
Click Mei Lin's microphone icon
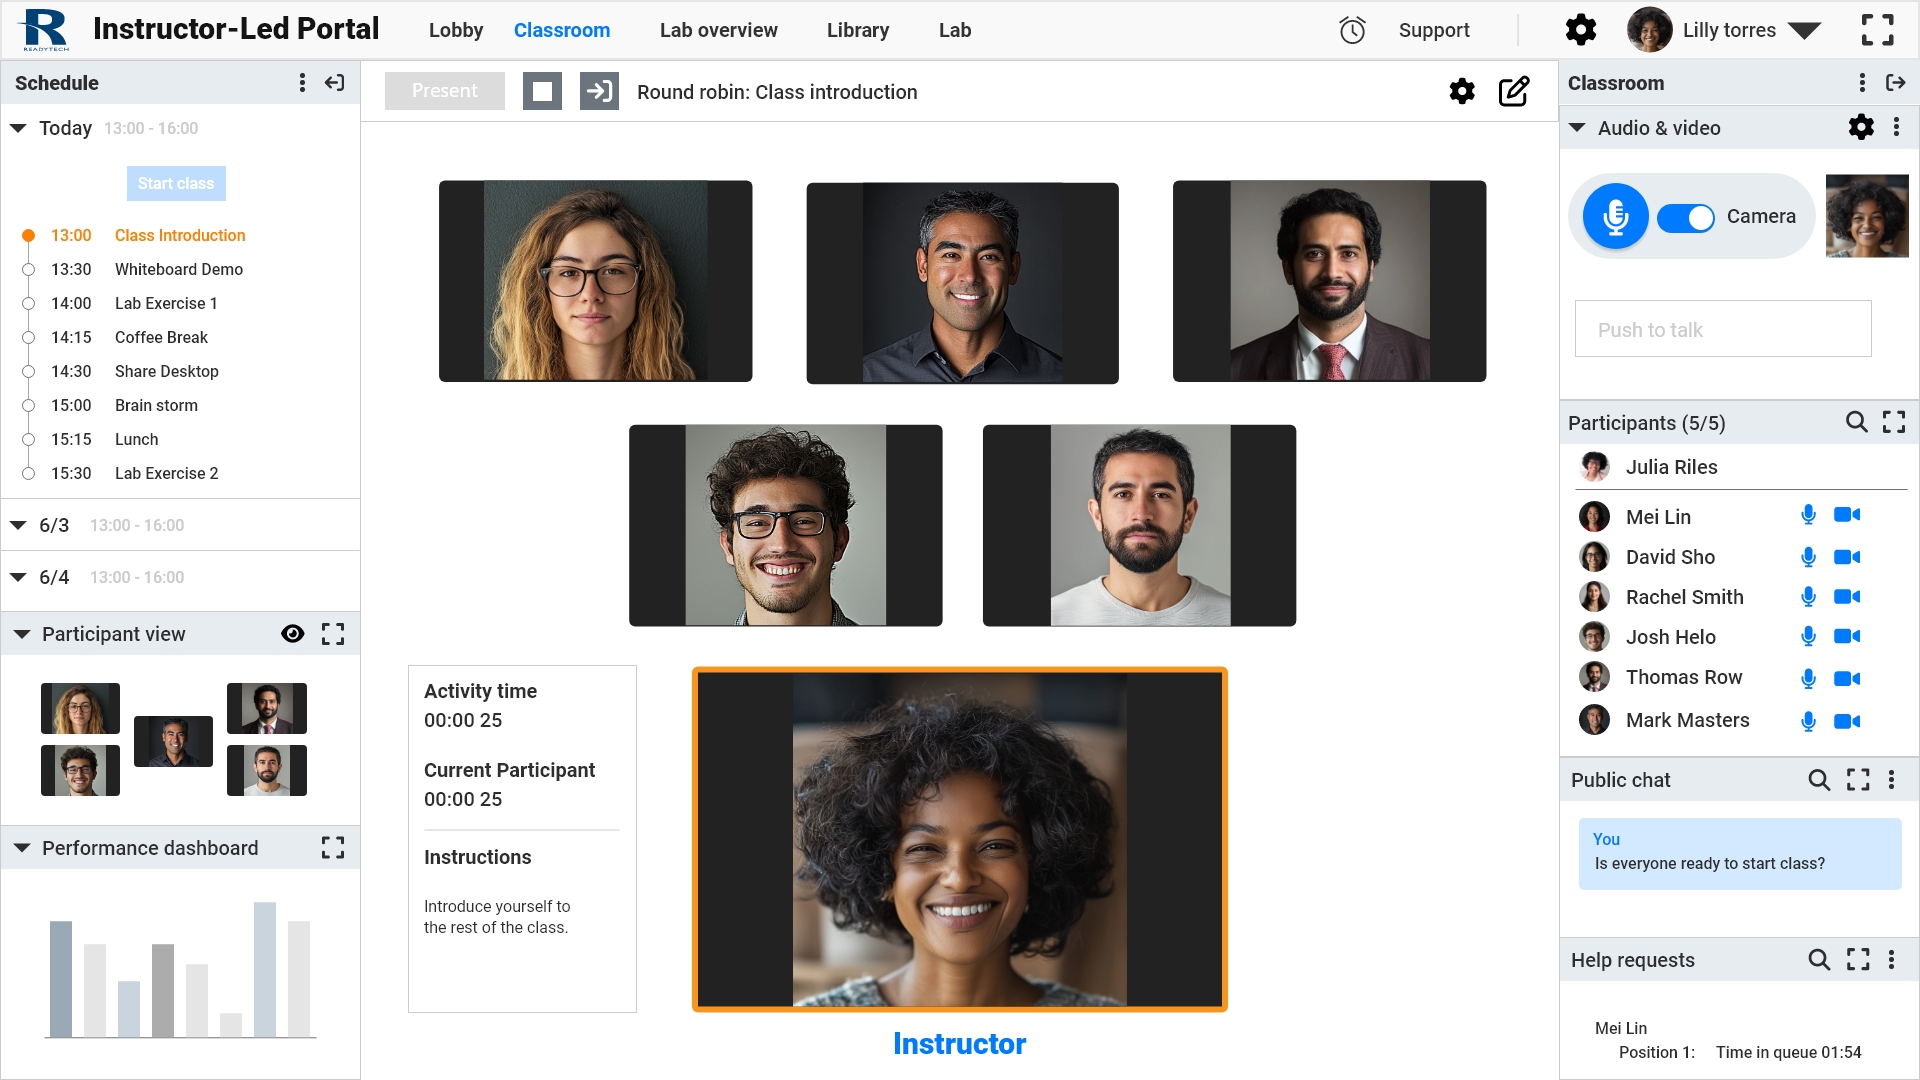point(1808,515)
